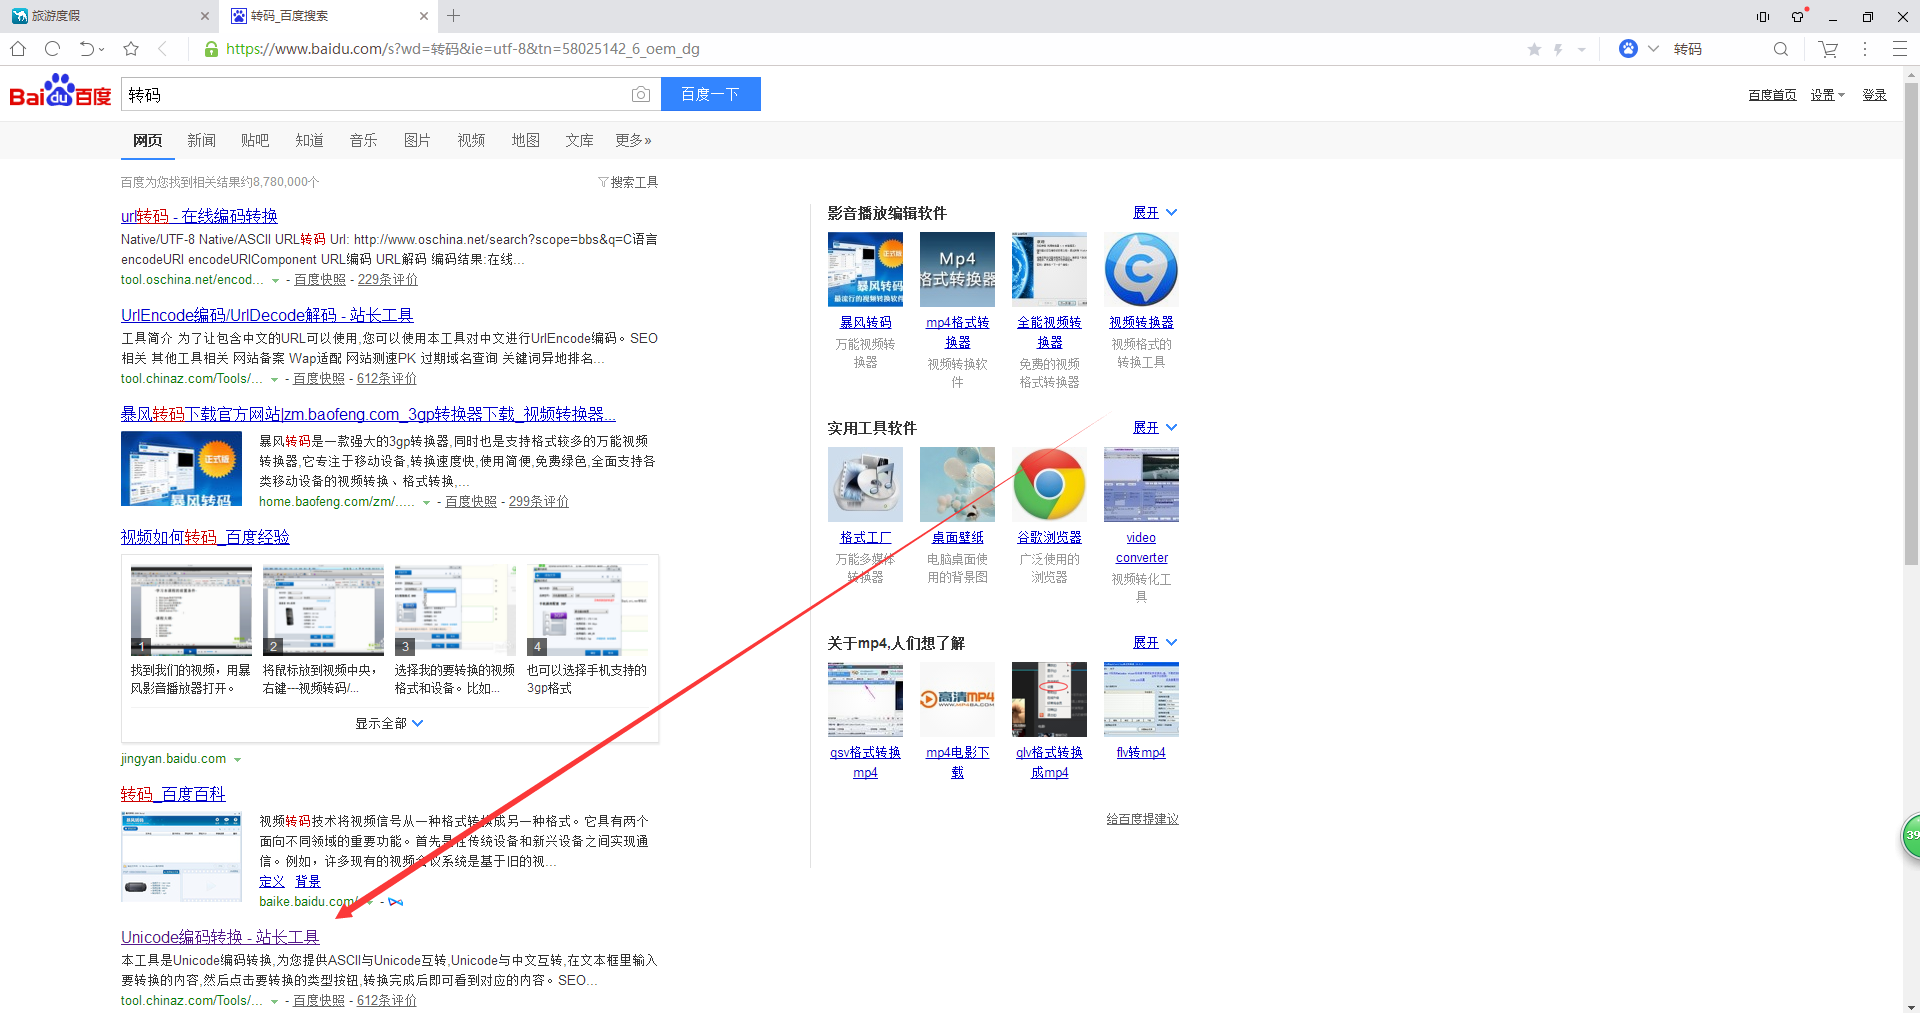Click the 暴风转码 software thumbnail
This screenshot has height=1013, width=1920.
click(865, 269)
